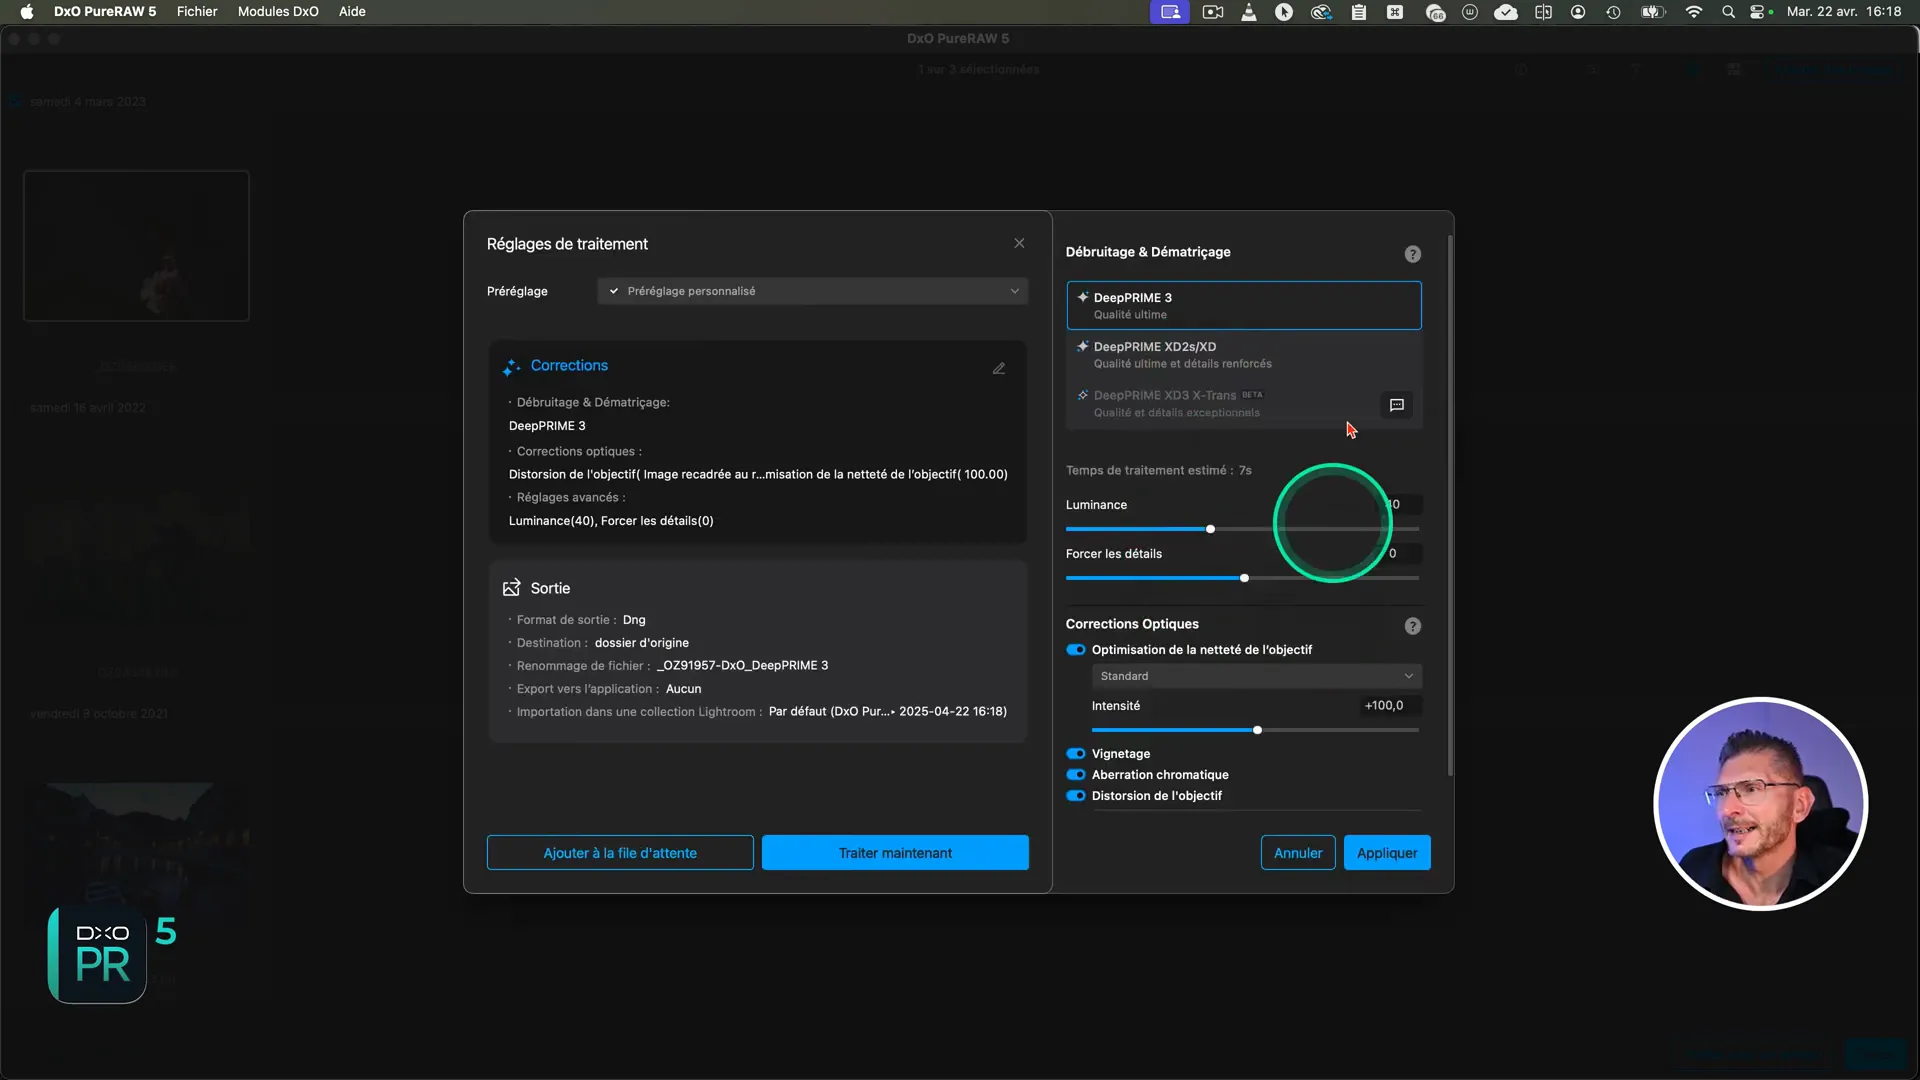Open the Modules DxO menu
The image size is (1920, 1080).
coord(278,12)
